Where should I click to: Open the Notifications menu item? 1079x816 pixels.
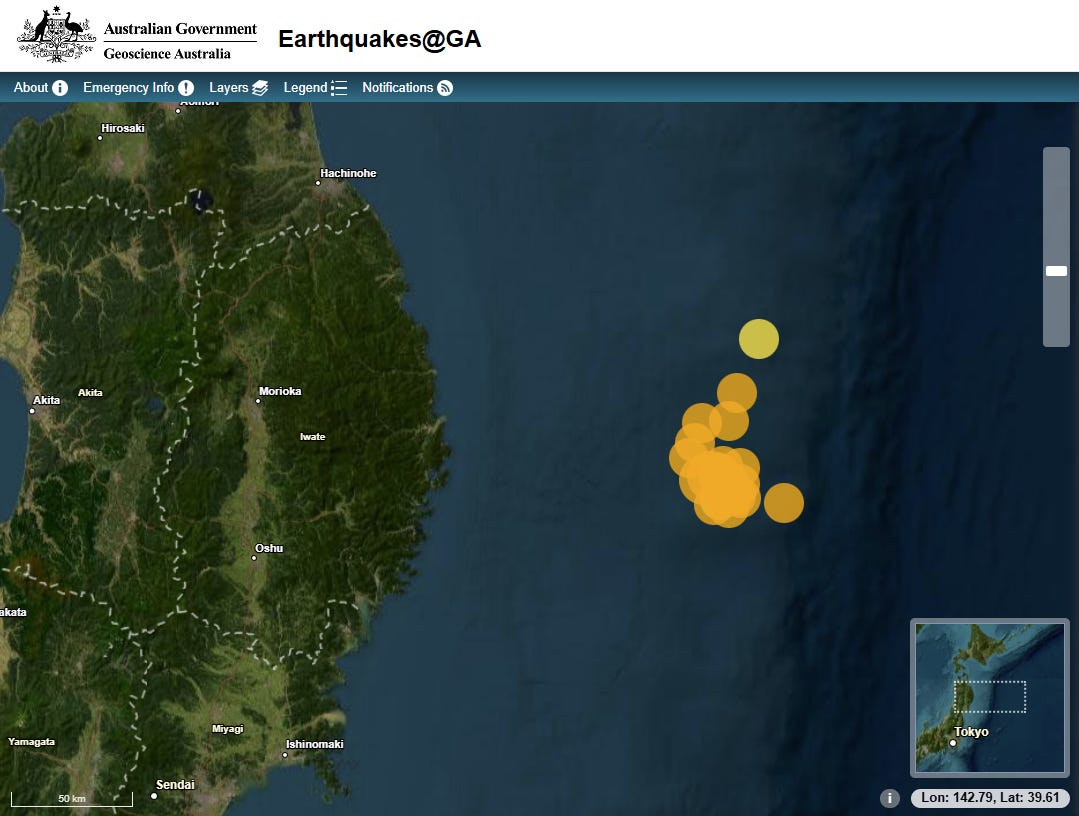pos(407,87)
